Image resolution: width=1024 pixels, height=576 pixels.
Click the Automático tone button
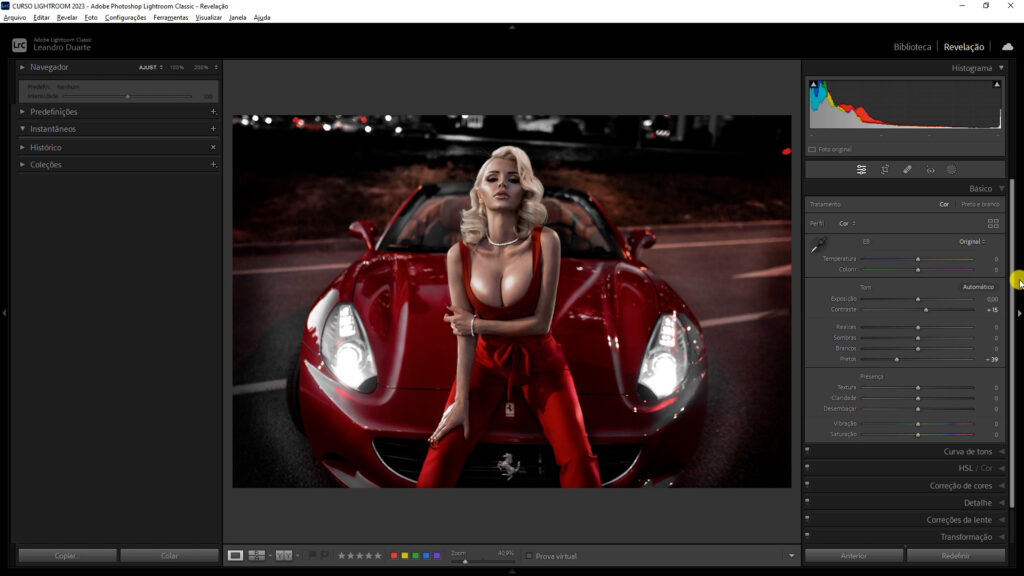(x=978, y=287)
